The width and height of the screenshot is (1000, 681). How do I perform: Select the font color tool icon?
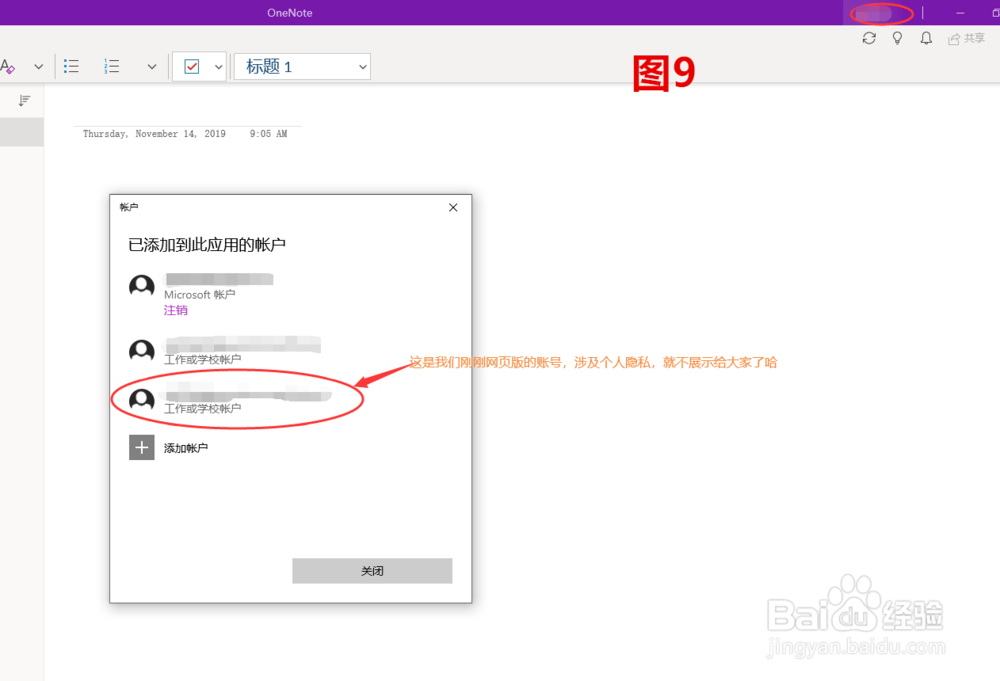8,65
